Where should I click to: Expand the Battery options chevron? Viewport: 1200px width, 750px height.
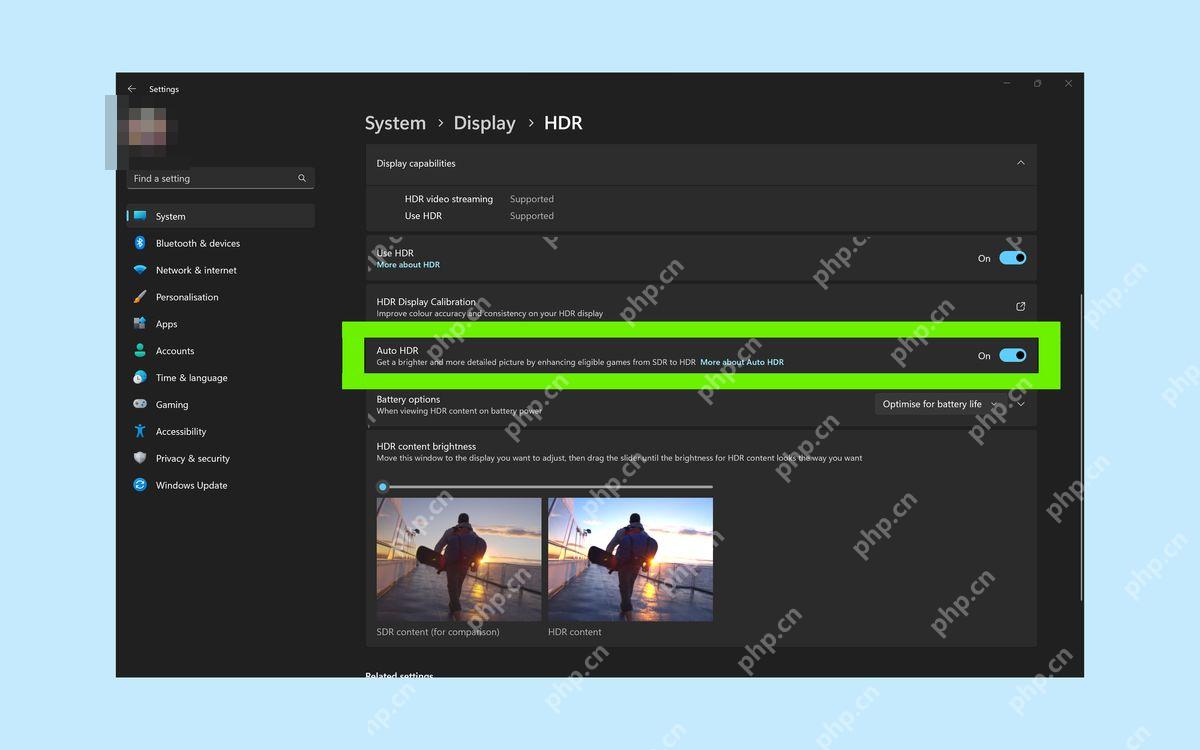(1020, 405)
